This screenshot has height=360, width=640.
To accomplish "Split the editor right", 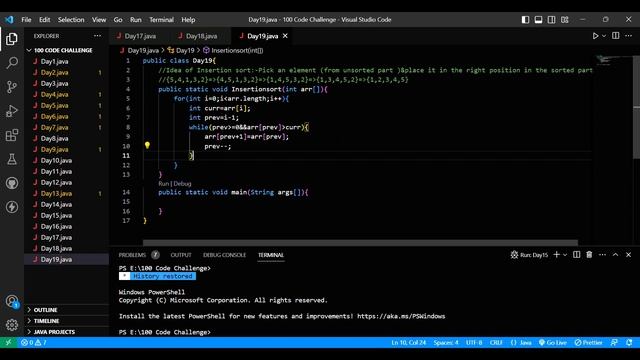I will coord(616,36).
